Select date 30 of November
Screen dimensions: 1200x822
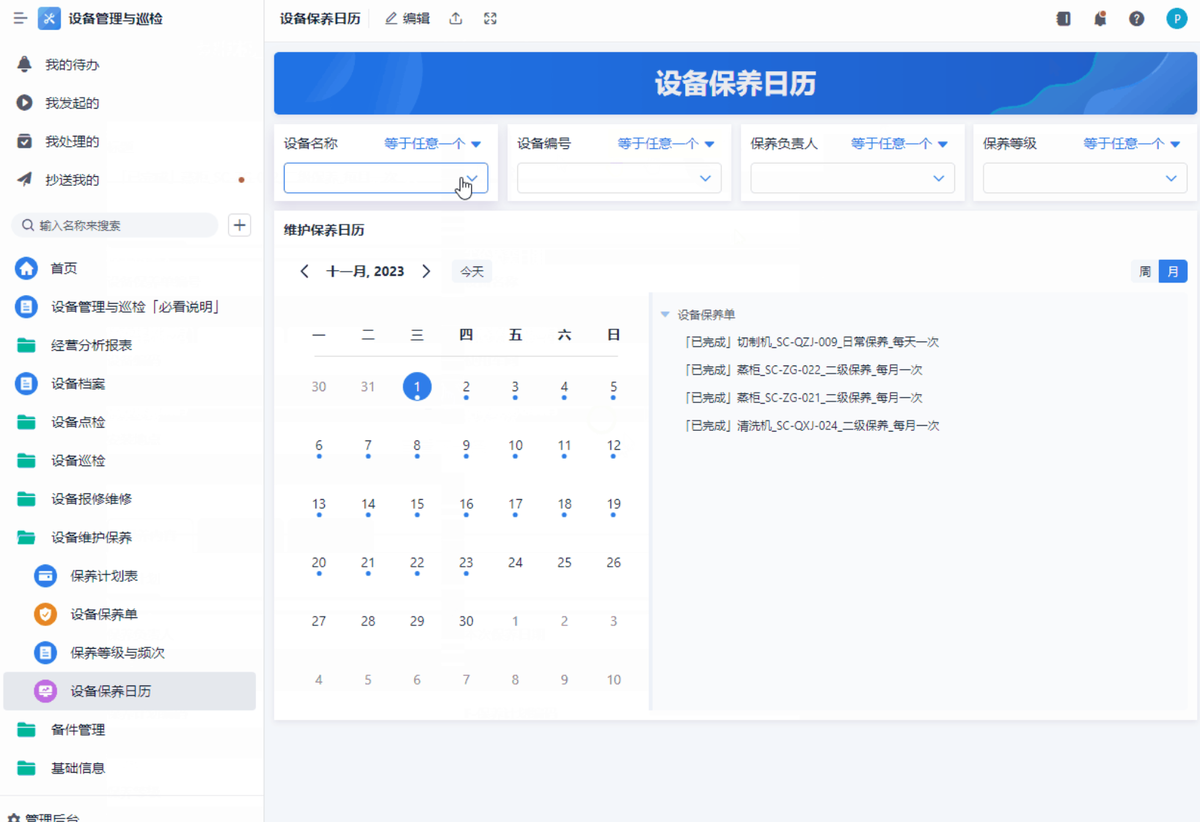click(466, 621)
